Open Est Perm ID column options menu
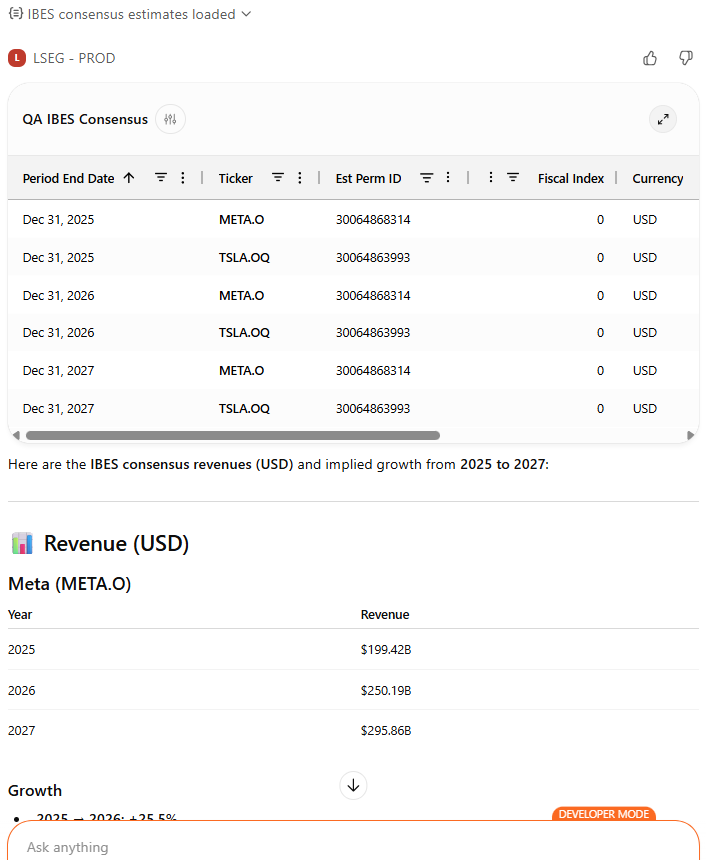The height and width of the screenshot is (860, 706). coord(447,178)
